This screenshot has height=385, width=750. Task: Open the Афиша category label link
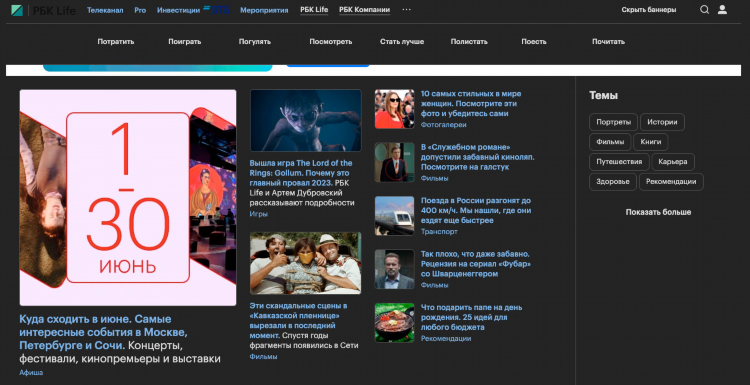(x=31, y=372)
